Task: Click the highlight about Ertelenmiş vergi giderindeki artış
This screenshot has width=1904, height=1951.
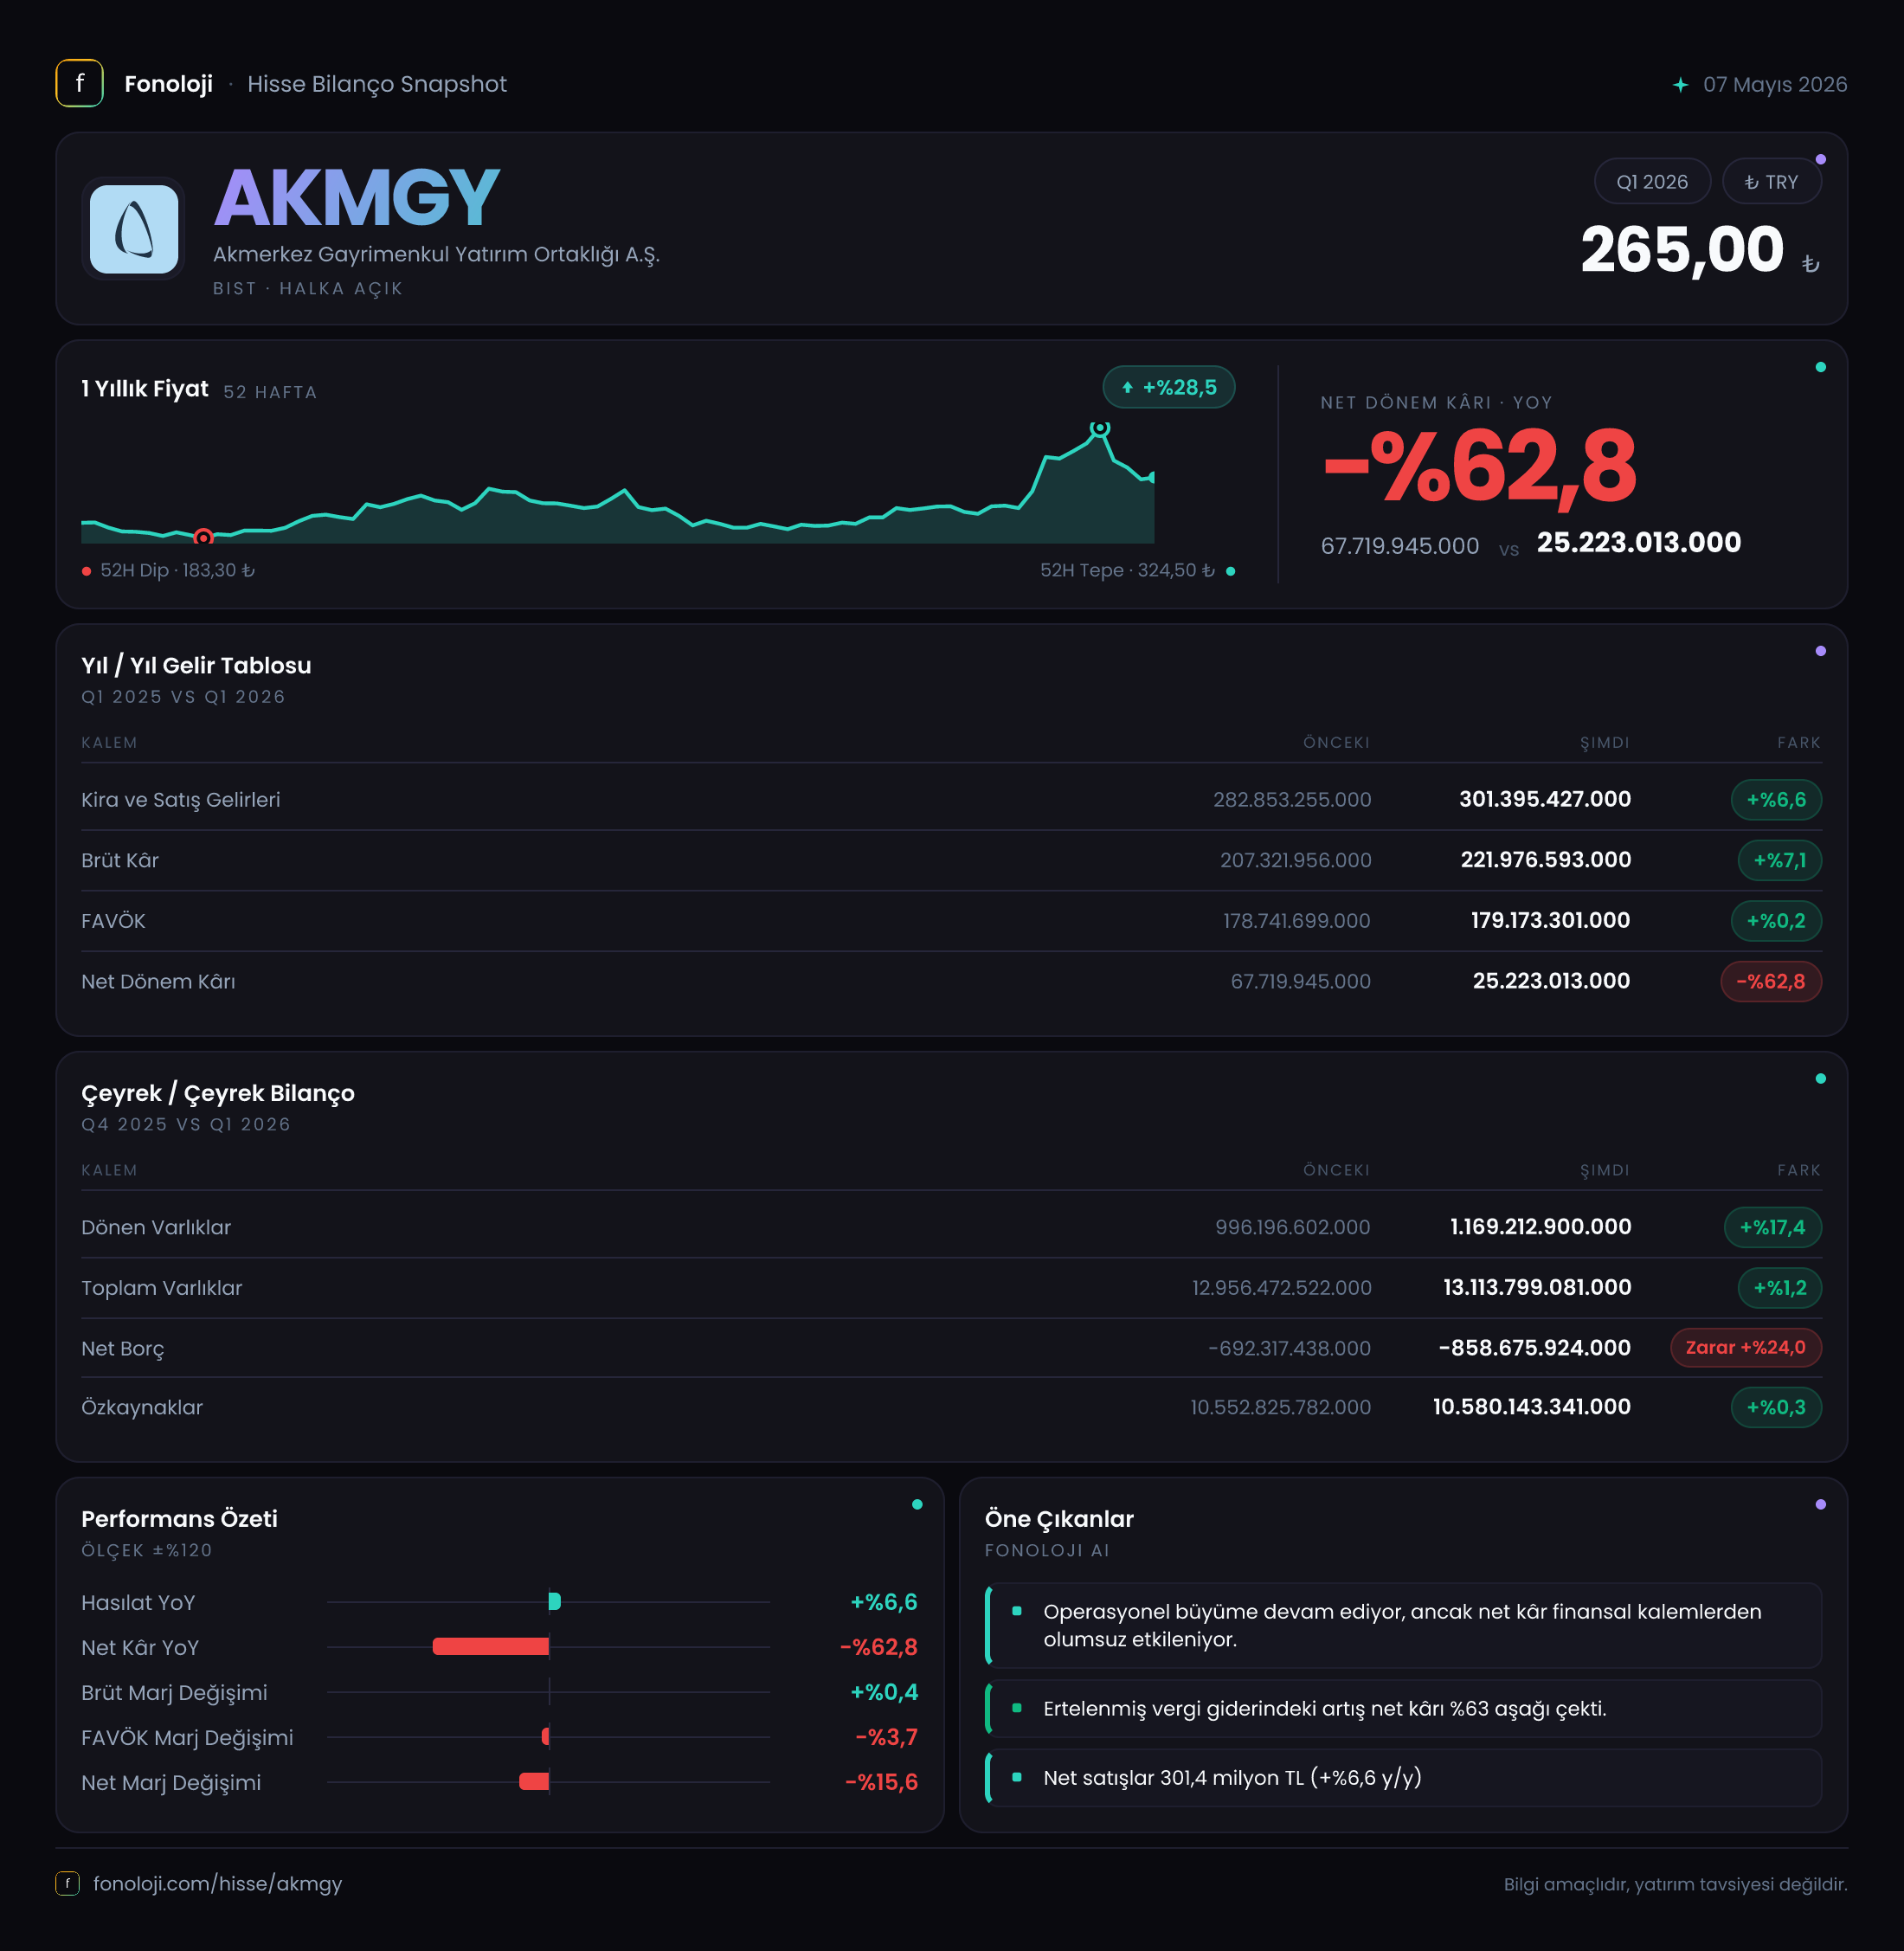Action: (1403, 1709)
